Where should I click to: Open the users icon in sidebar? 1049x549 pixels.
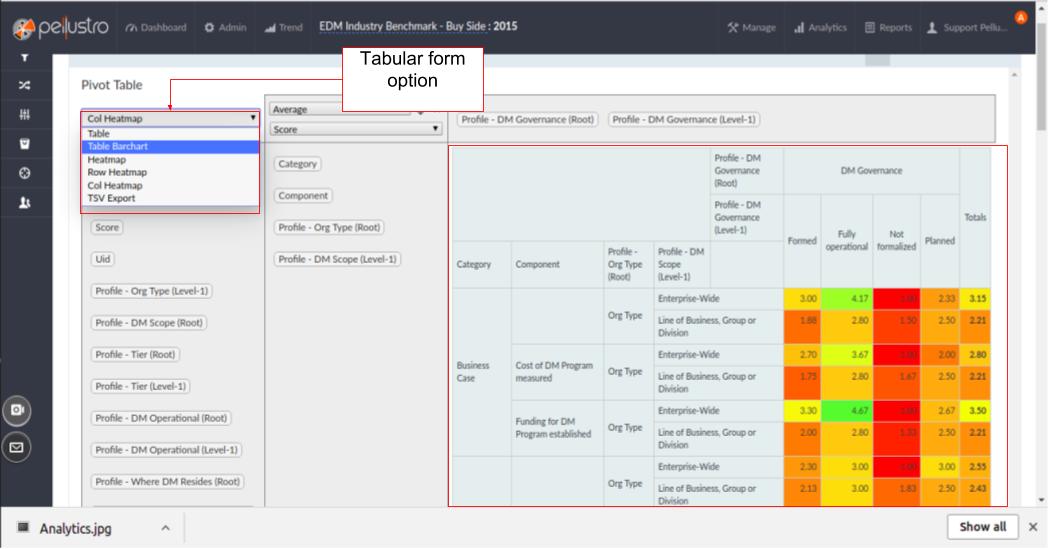click(25, 203)
